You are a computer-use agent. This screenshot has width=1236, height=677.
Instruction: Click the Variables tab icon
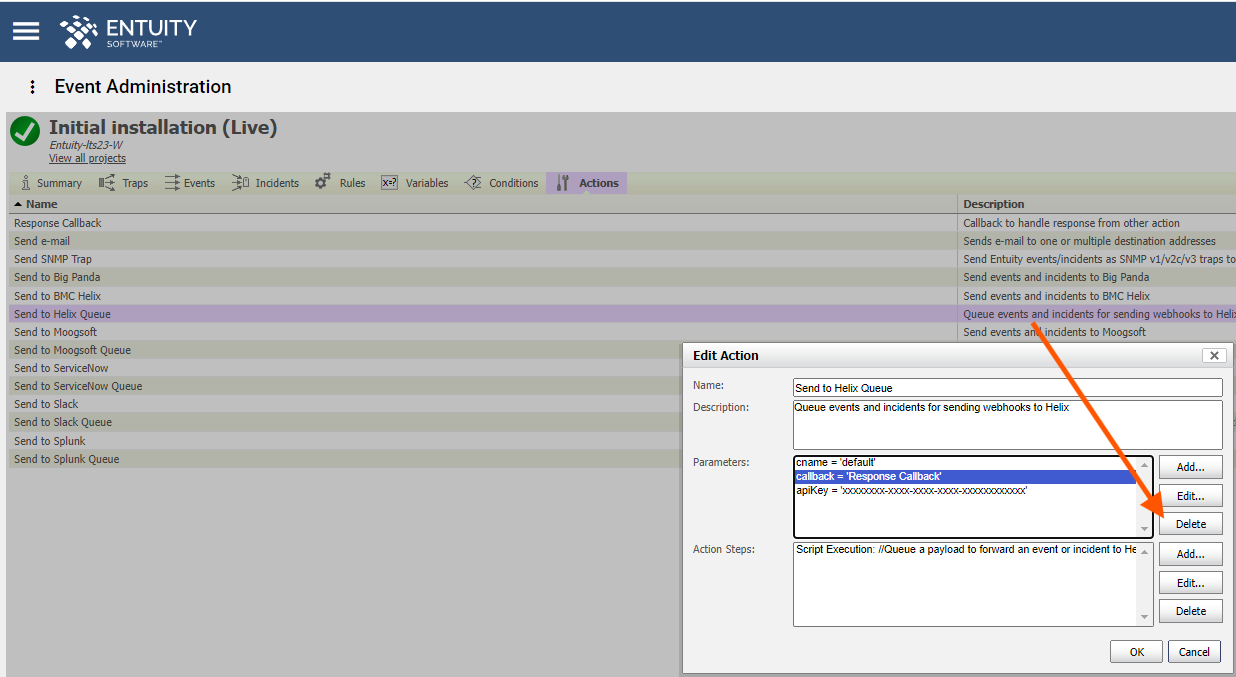tap(389, 182)
